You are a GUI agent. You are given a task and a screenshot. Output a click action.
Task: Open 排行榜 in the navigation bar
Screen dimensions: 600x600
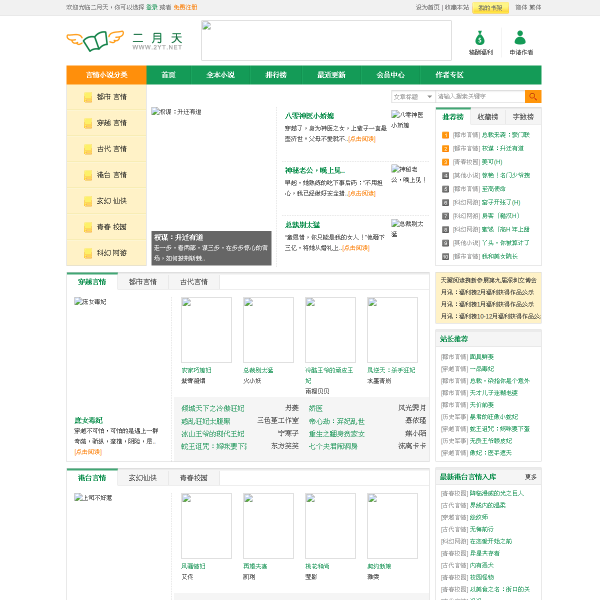coord(276,75)
